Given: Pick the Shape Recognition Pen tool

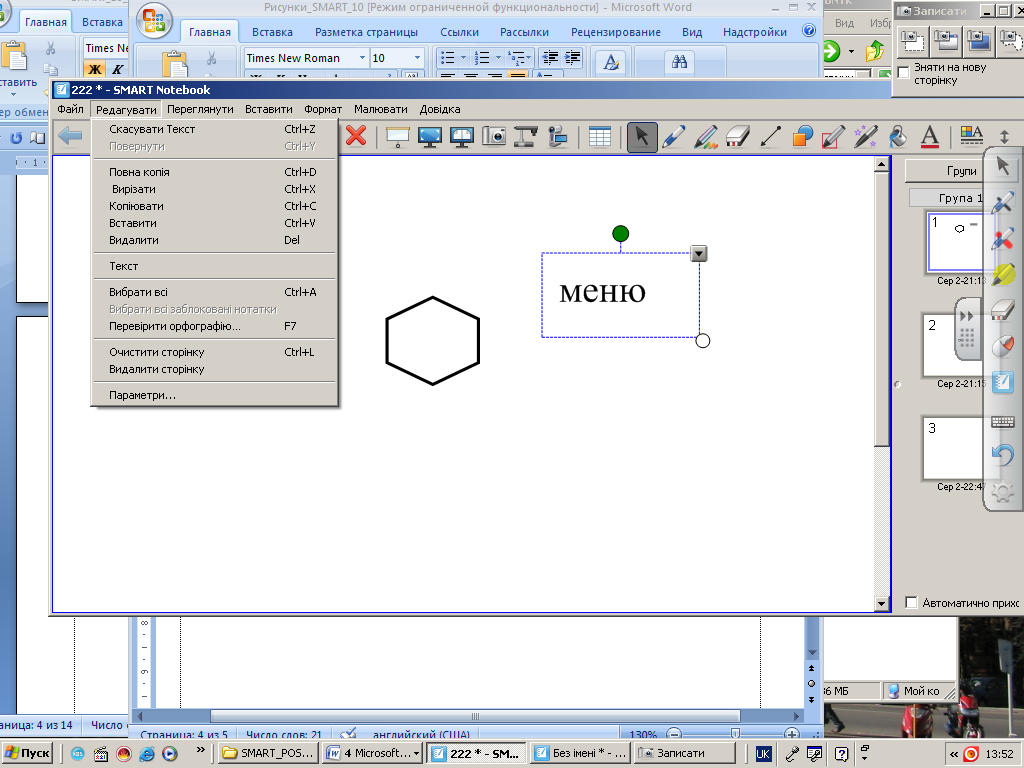Looking at the screenshot, I should point(834,136).
